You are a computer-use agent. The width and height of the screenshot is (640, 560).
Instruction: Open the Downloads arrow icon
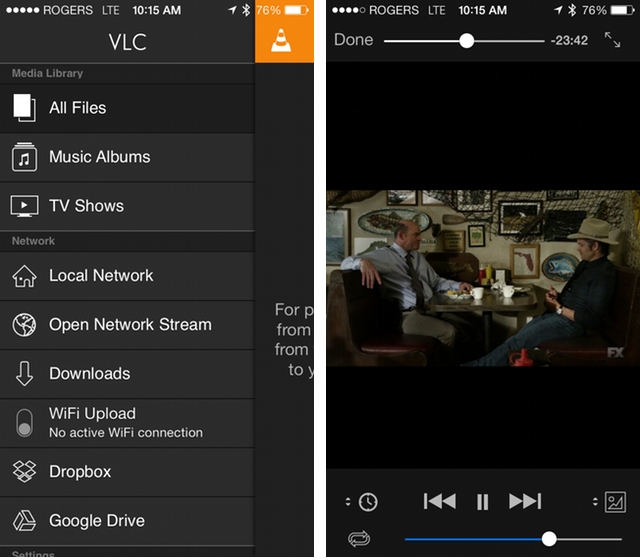24,374
